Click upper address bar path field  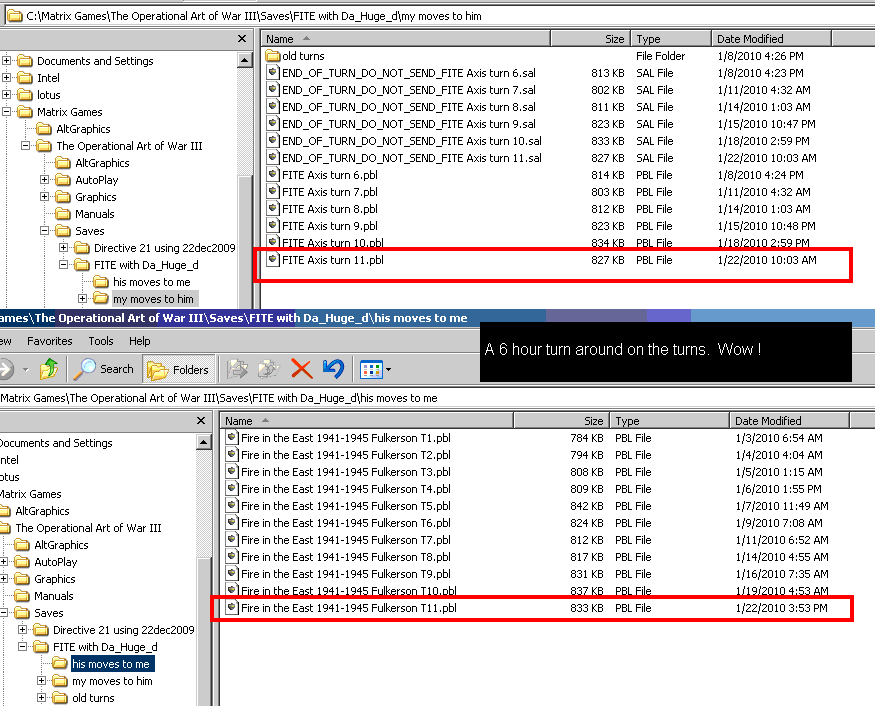pyautogui.click(x=439, y=16)
